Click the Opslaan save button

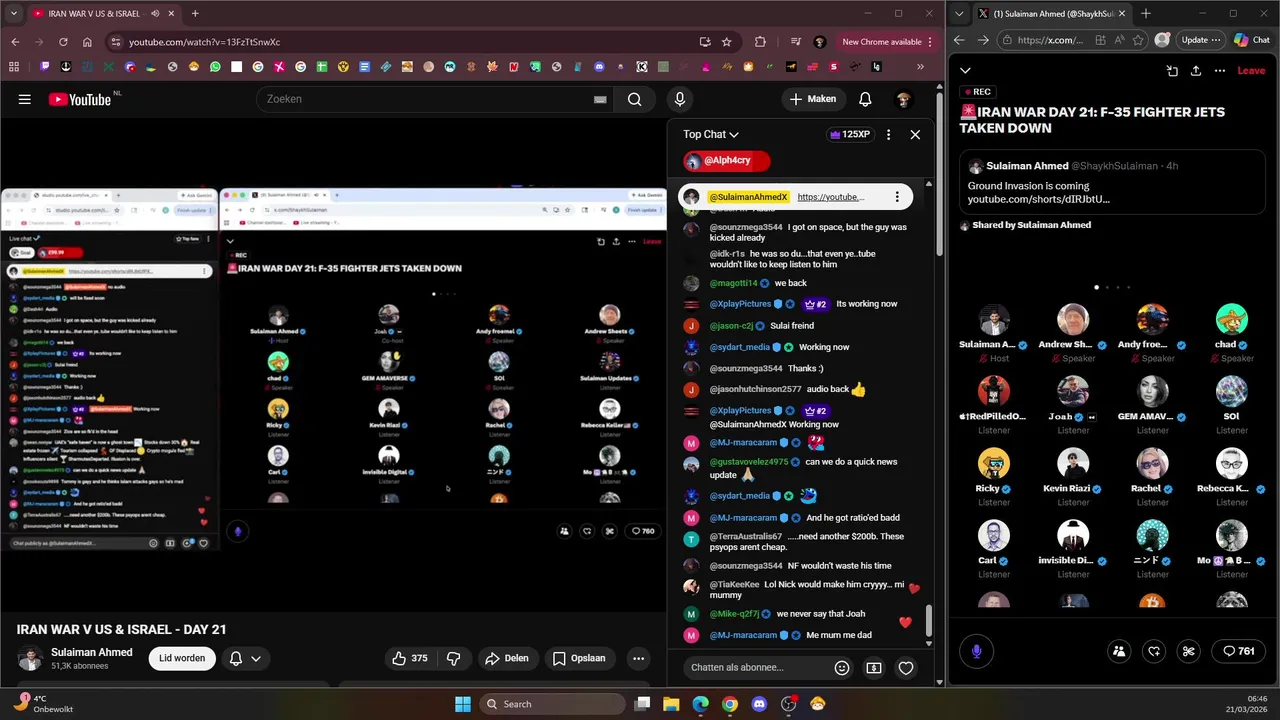[579, 658]
